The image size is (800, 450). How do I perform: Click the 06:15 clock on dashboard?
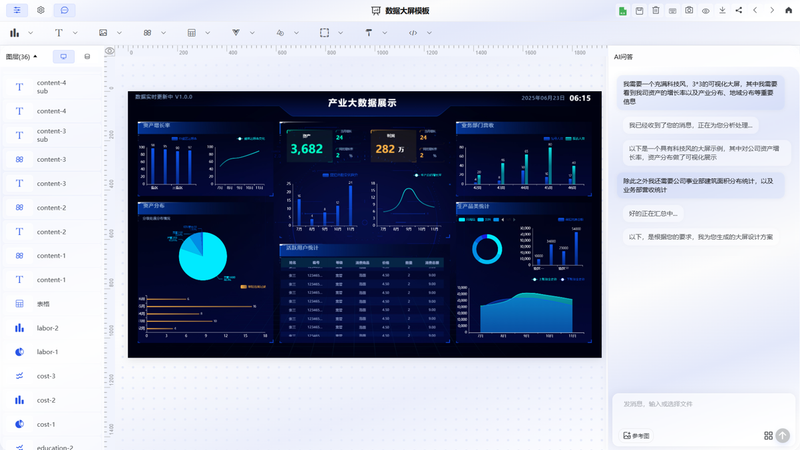(x=580, y=98)
